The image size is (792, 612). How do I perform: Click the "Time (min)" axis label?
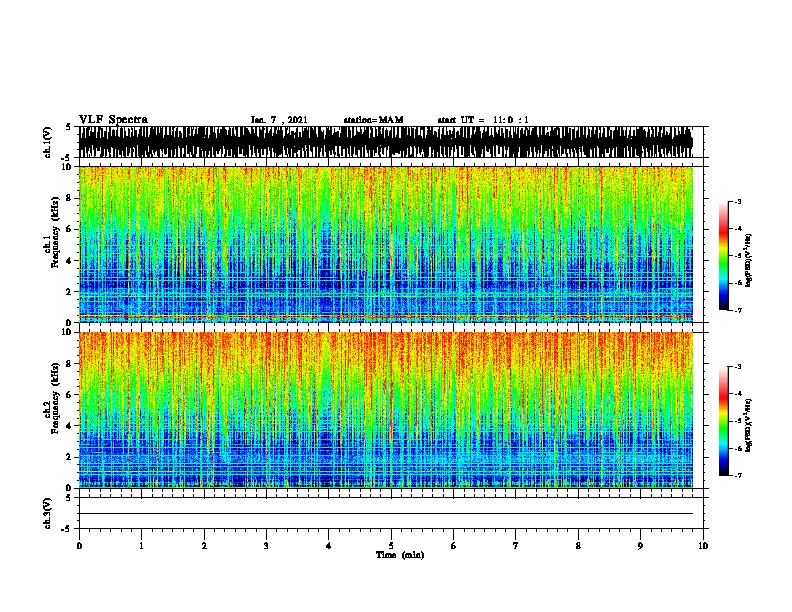coord(400,555)
